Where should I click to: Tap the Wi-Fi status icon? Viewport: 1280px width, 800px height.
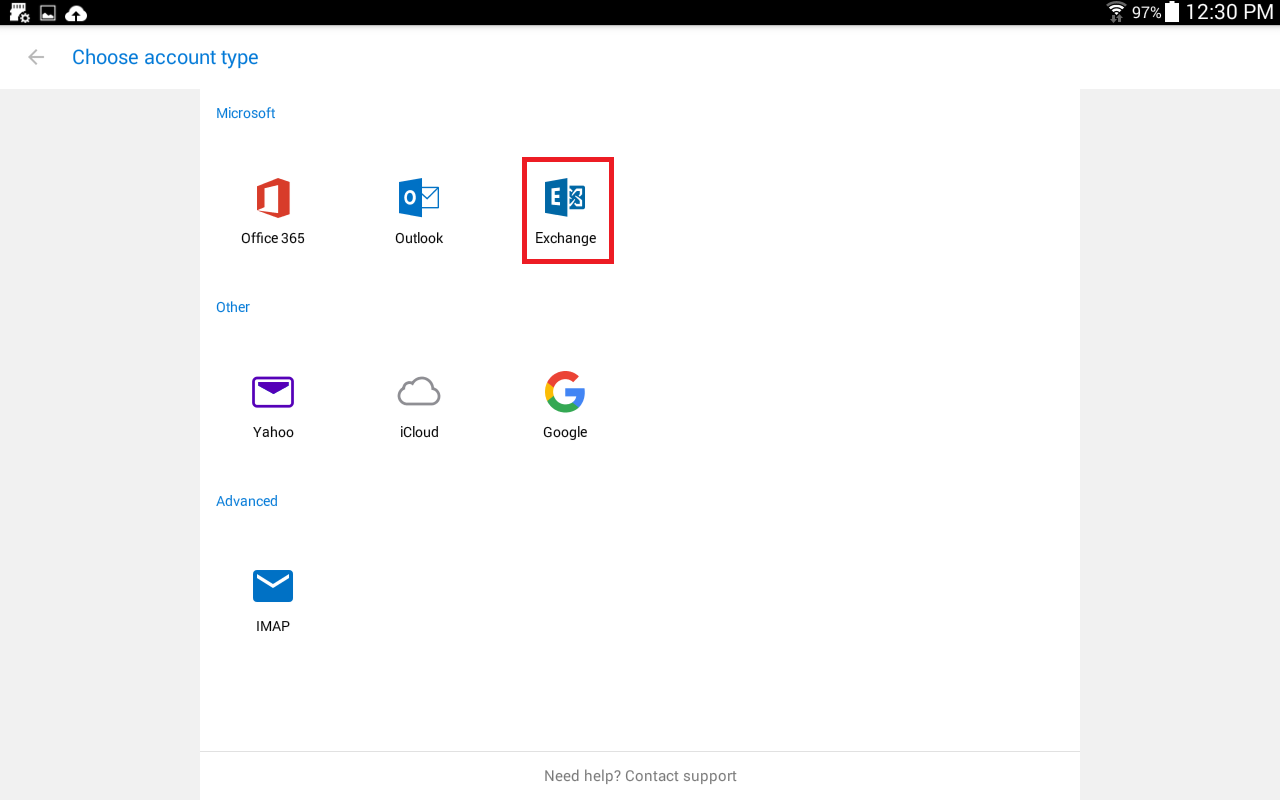(x=1117, y=12)
